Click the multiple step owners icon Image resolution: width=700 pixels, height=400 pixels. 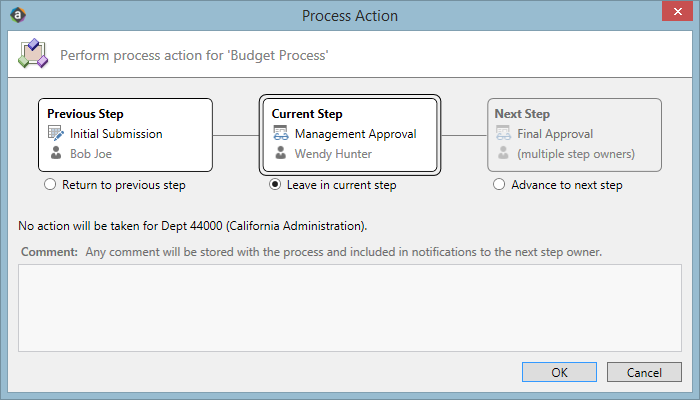pos(504,154)
